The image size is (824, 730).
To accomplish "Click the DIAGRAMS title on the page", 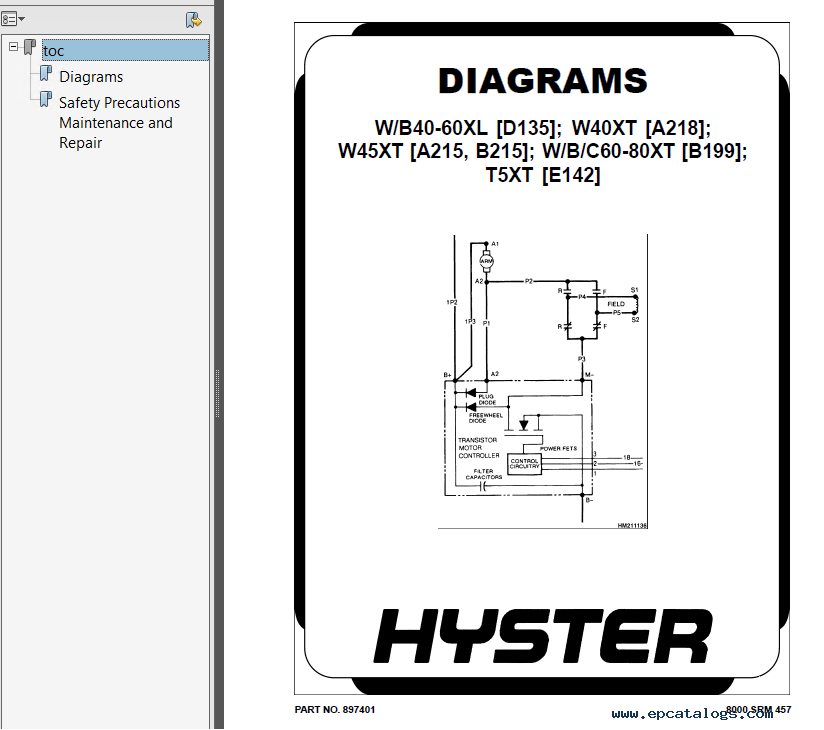I will click(542, 81).
